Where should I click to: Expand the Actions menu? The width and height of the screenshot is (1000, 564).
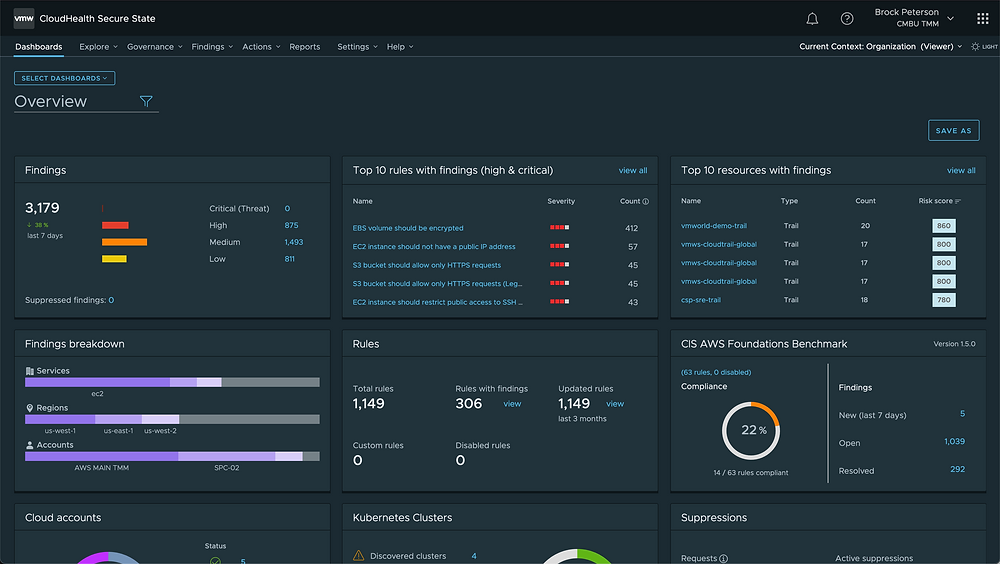click(261, 47)
